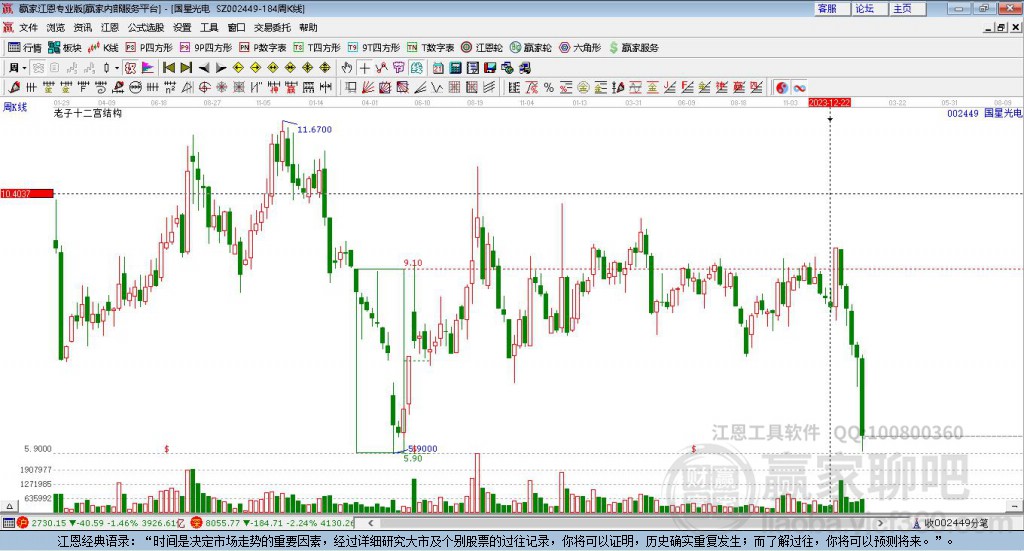The image size is (1024, 551).
Task: Jump to first bar with skip-to-start arrow
Action: click(168, 68)
